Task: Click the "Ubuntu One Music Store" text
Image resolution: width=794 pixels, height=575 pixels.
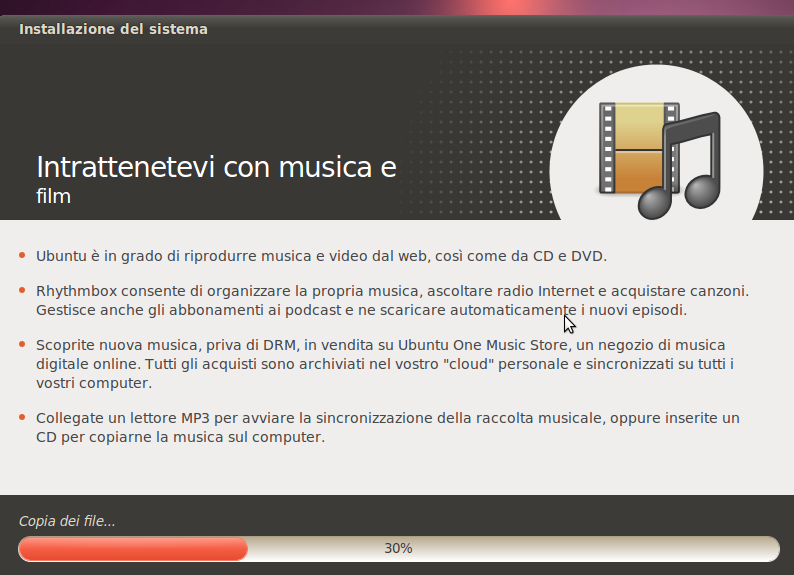Action: 483,345
